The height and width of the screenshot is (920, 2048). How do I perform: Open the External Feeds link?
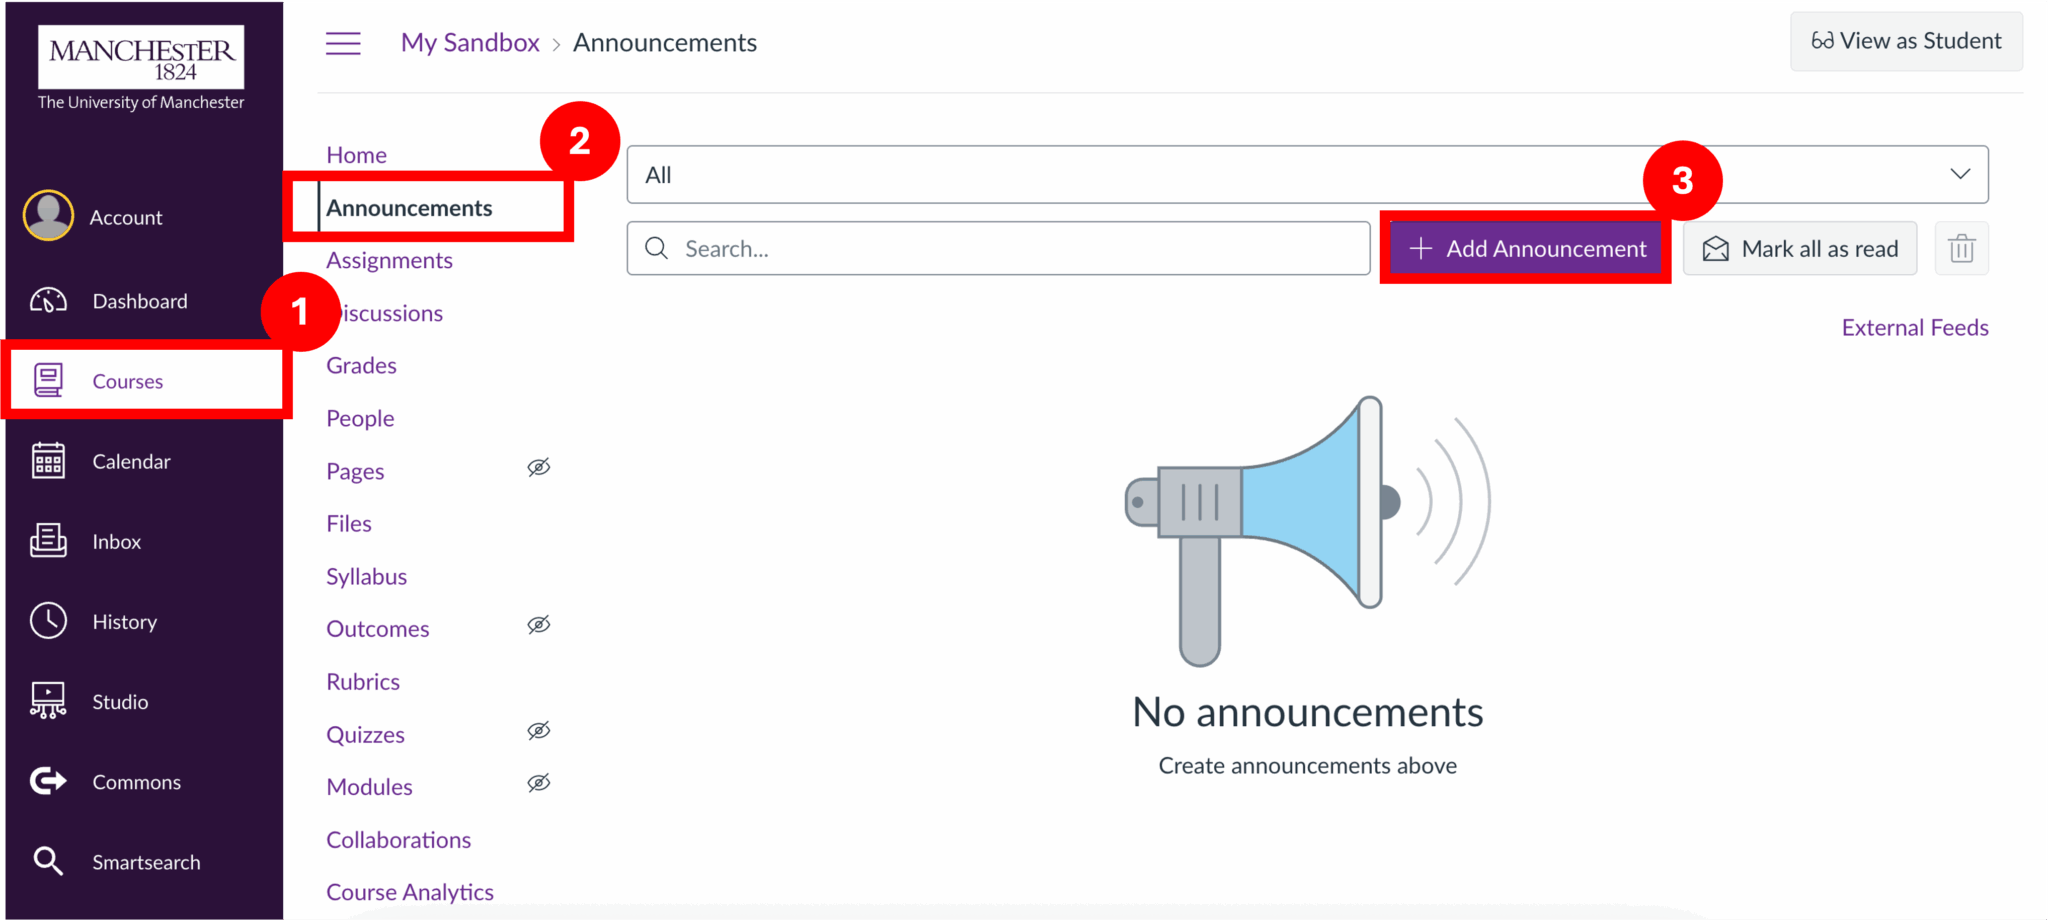tap(1914, 327)
